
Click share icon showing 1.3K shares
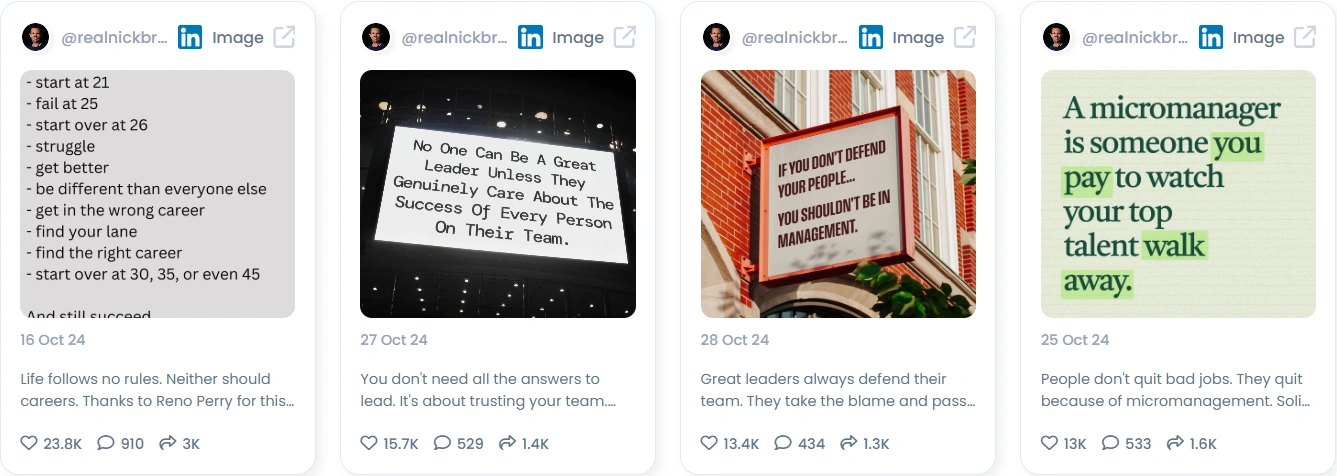pyautogui.click(x=848, y=443)
